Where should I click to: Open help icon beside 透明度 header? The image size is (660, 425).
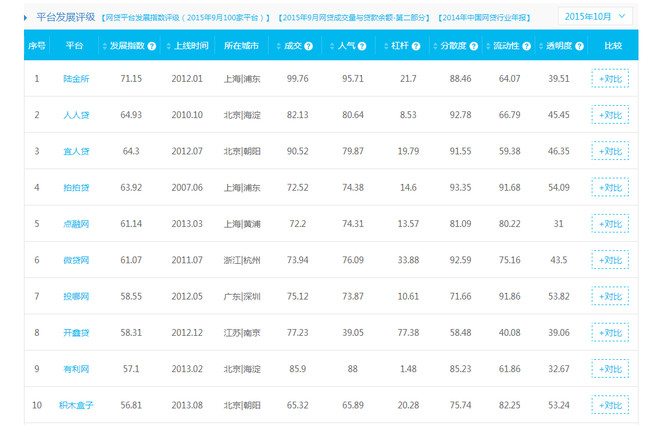579,46
